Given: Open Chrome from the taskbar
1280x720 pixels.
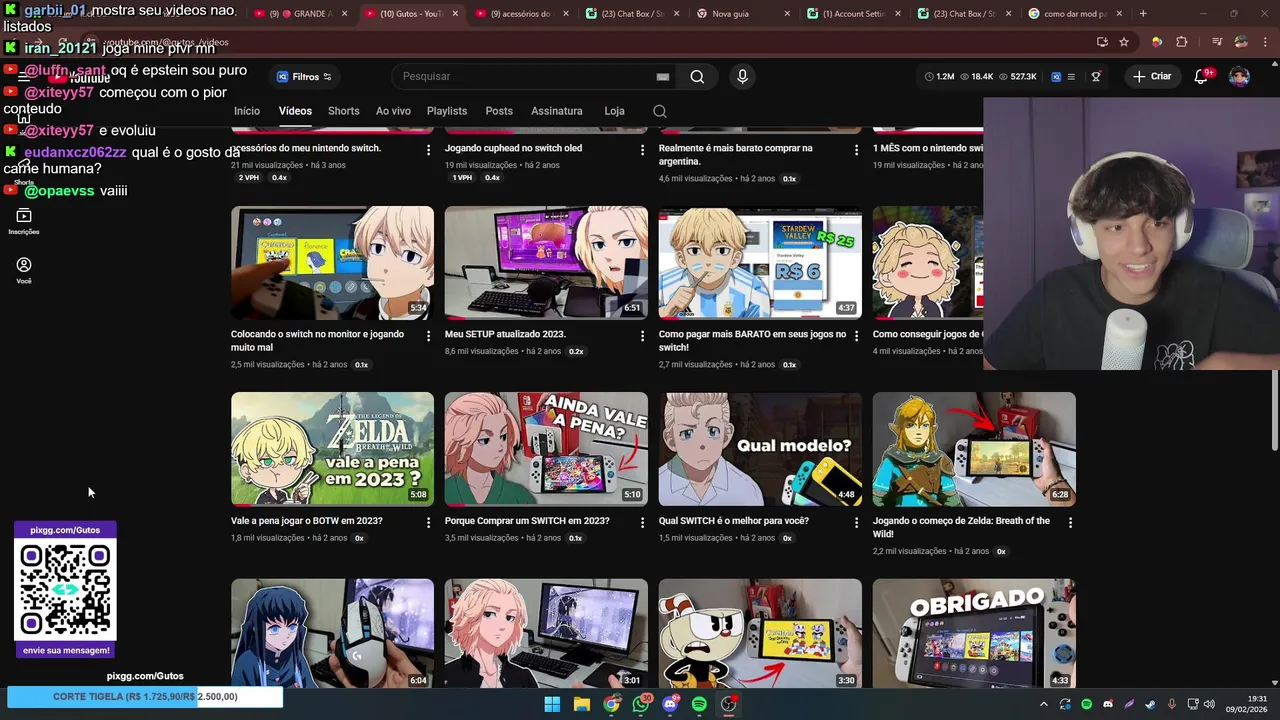Looking at the screenshot, I should click(611, 704).
